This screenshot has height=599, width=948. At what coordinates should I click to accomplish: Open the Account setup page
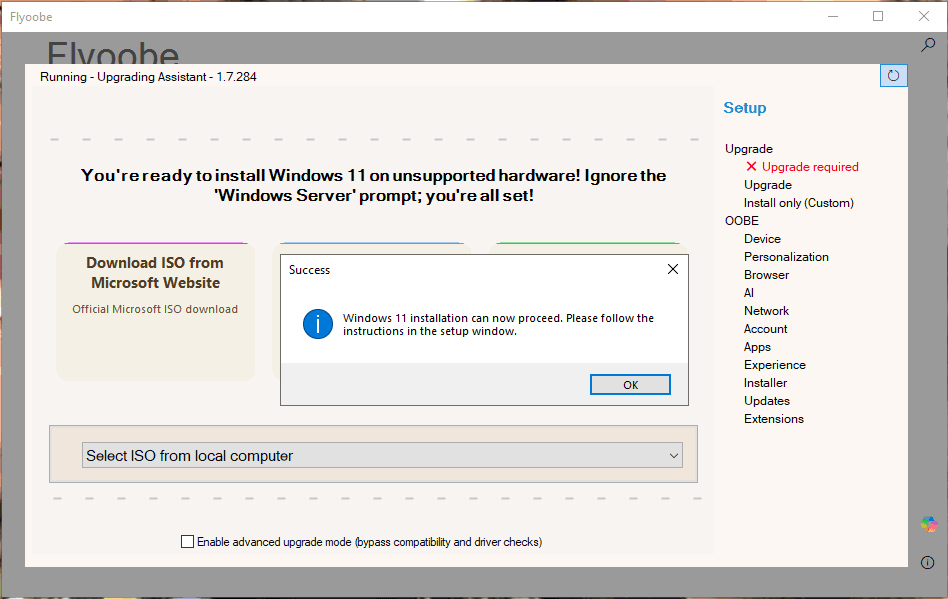[765, 329]
